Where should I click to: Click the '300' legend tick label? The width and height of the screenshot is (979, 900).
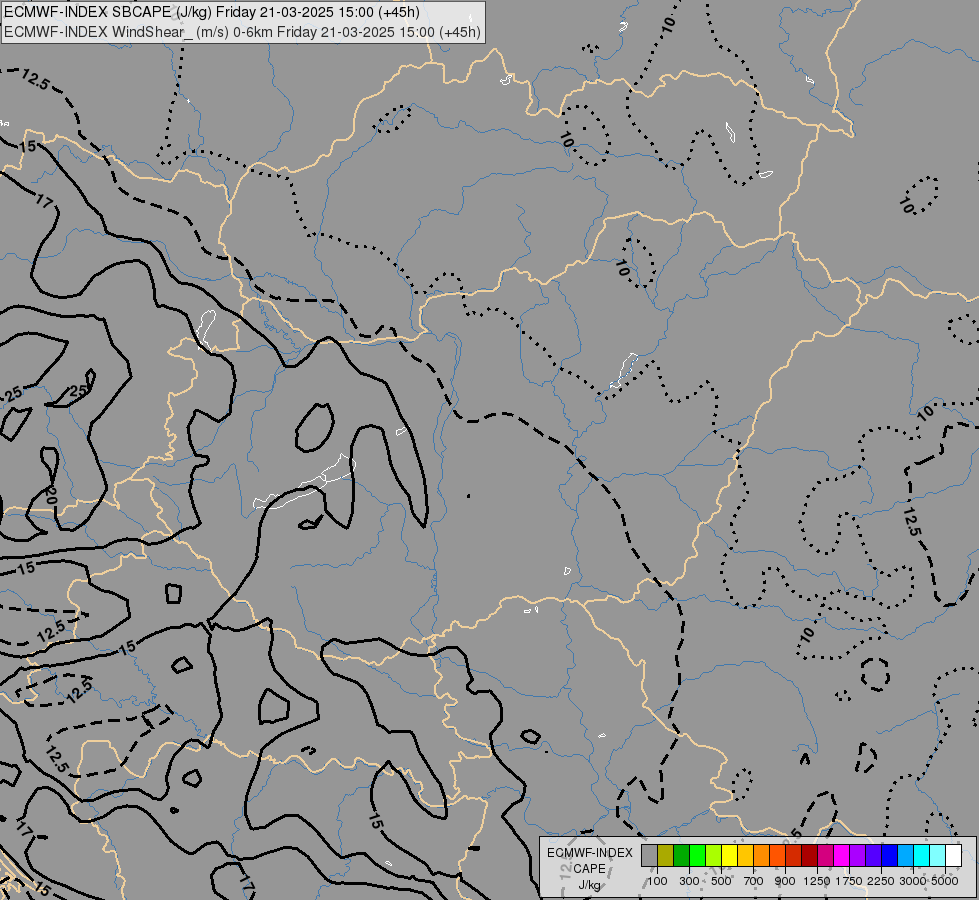[689, 881]
